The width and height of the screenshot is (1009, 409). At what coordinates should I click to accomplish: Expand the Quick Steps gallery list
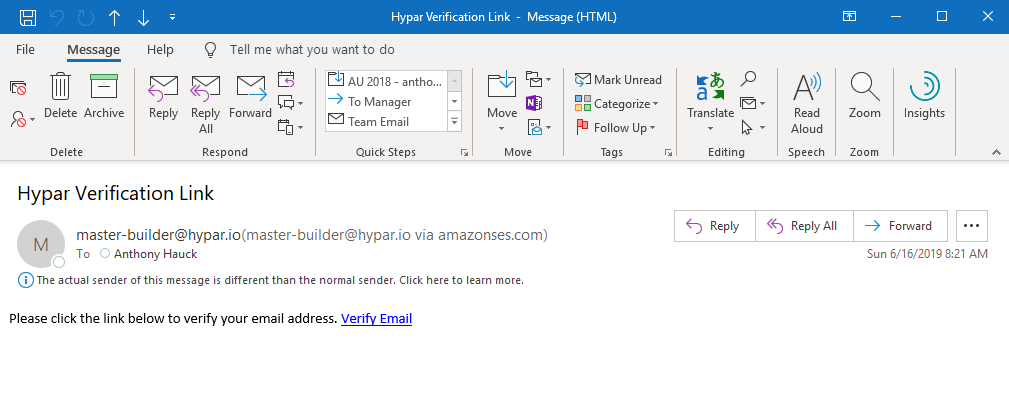tap(454, 121)
